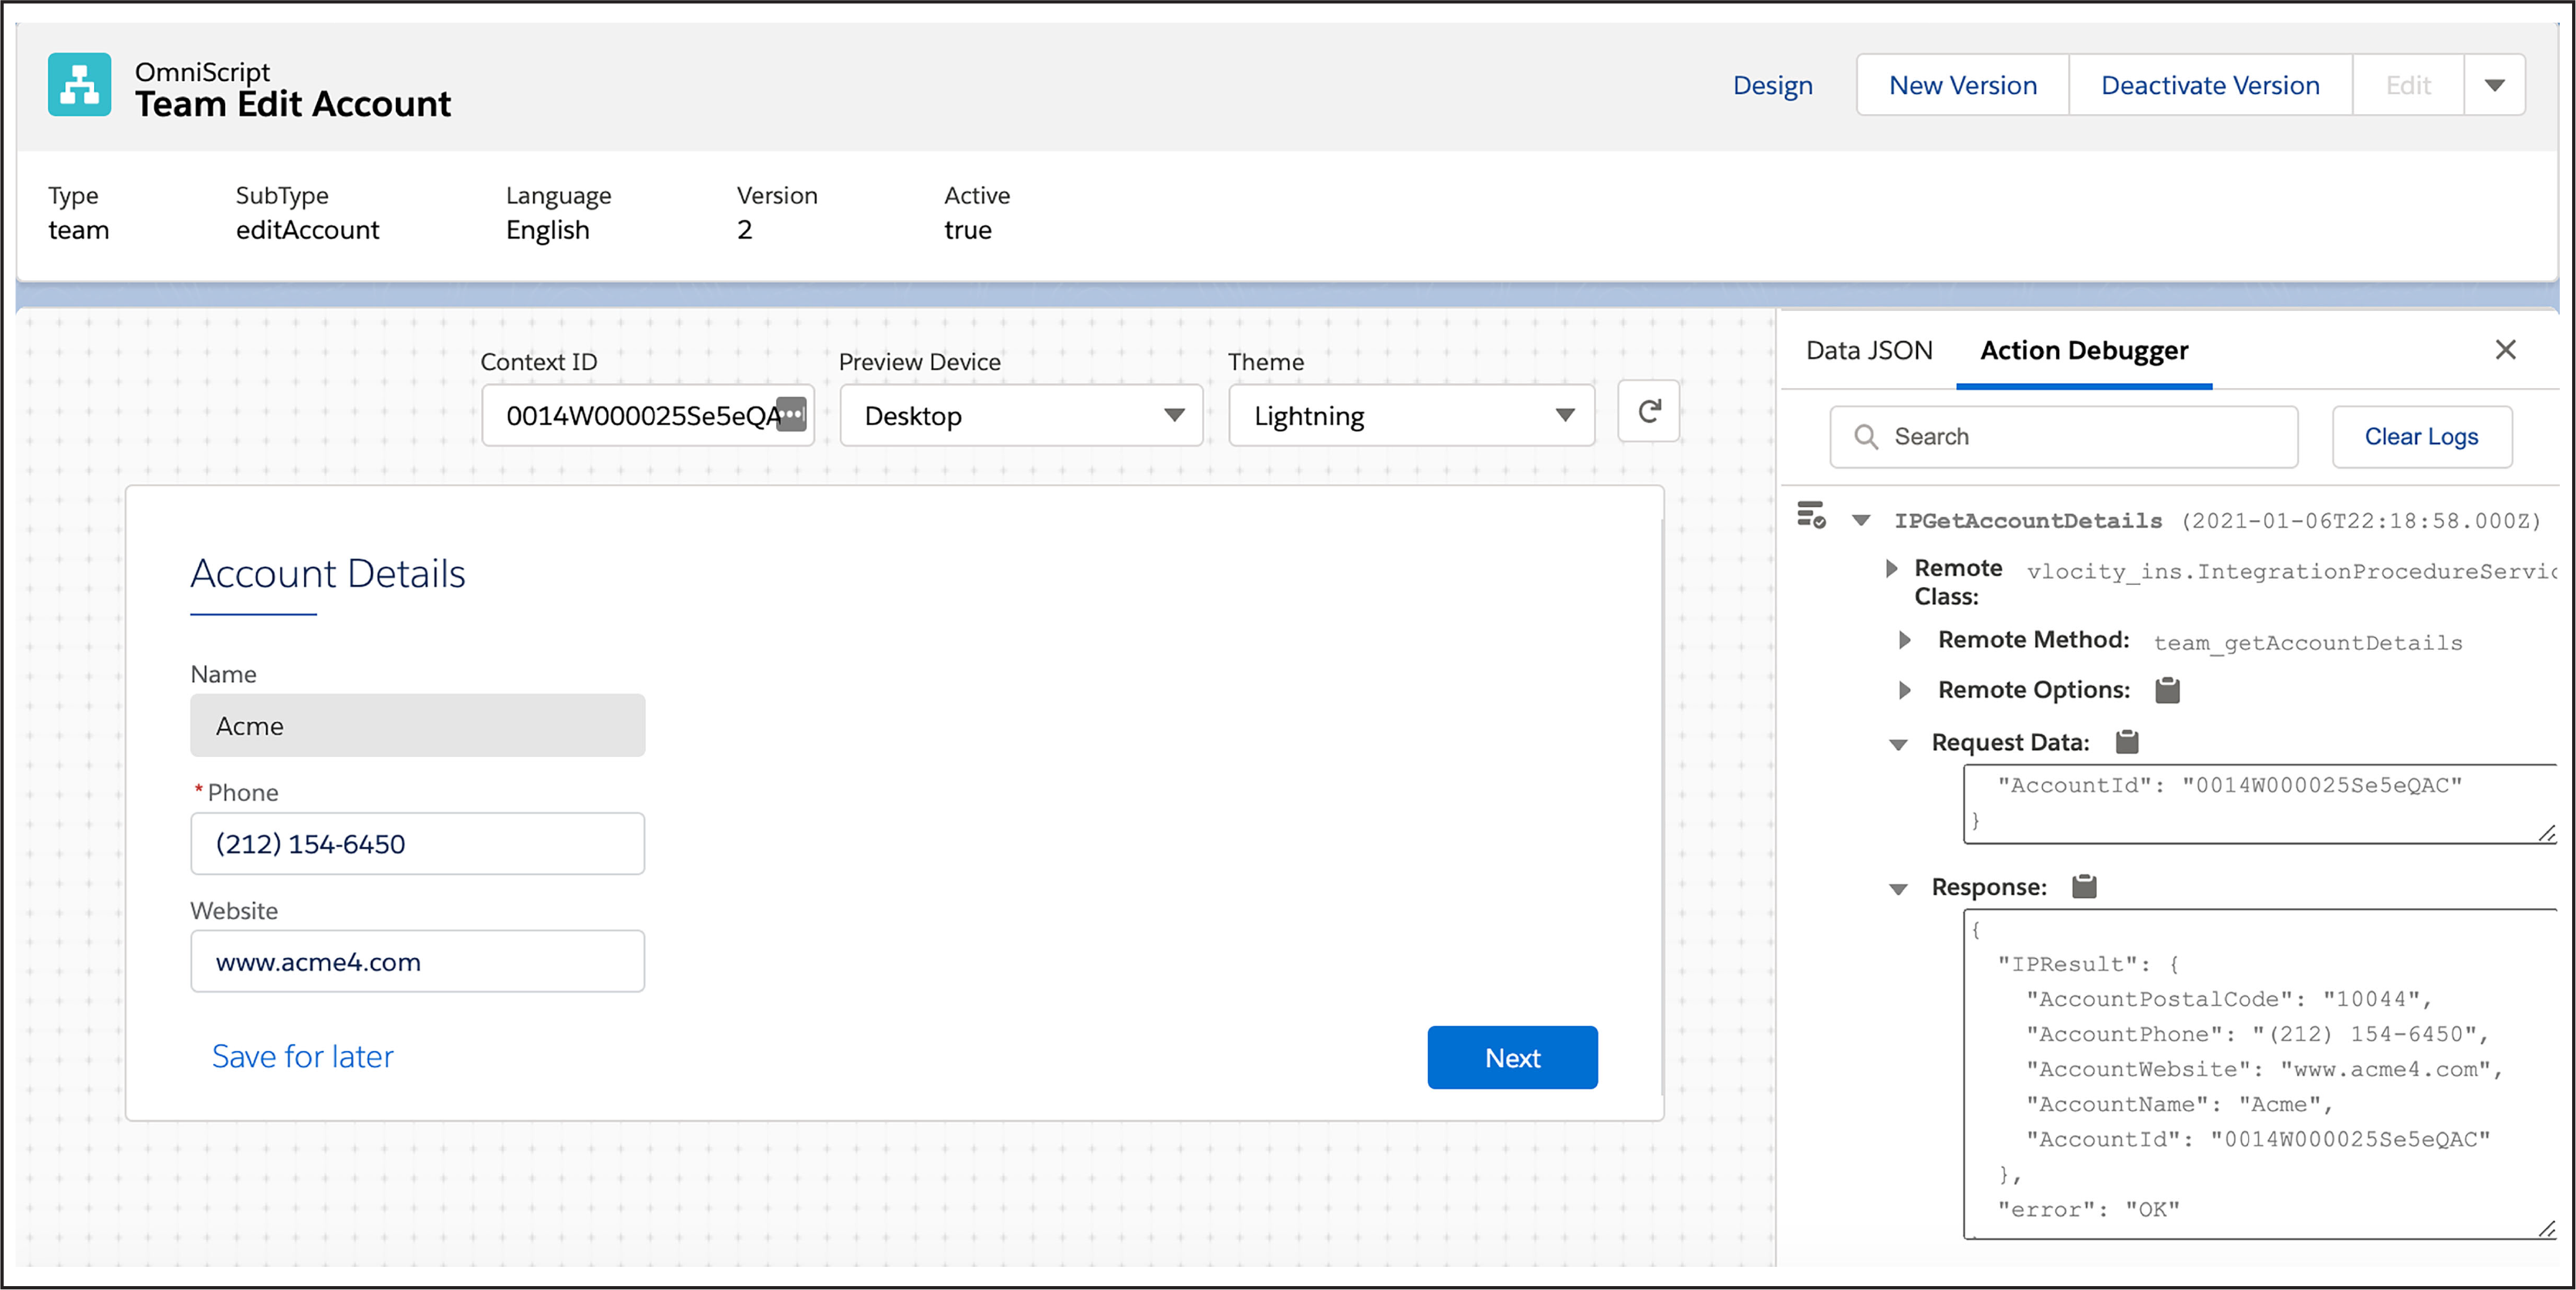Click the Save for later link

[x=302, y=1057]
